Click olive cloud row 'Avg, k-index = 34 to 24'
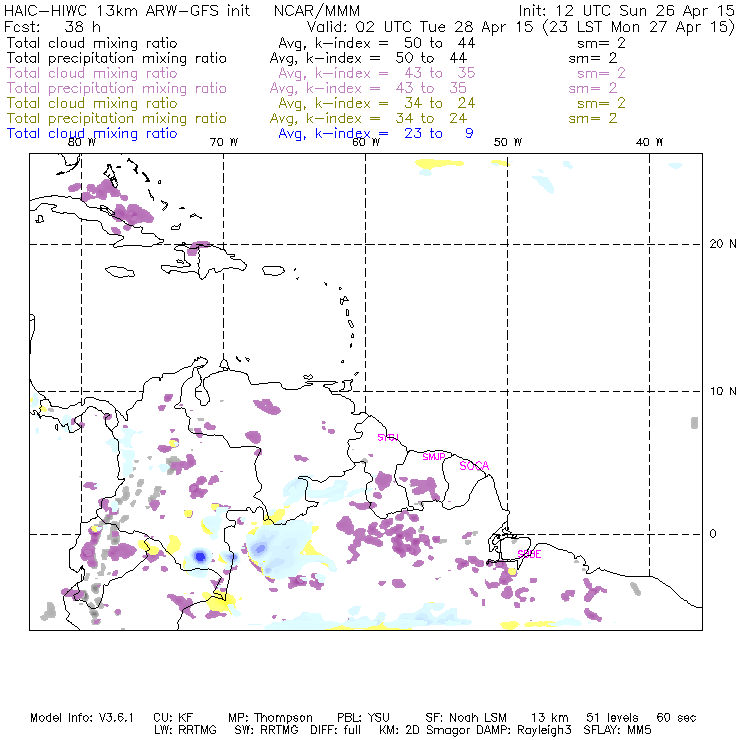 point(377,104)
